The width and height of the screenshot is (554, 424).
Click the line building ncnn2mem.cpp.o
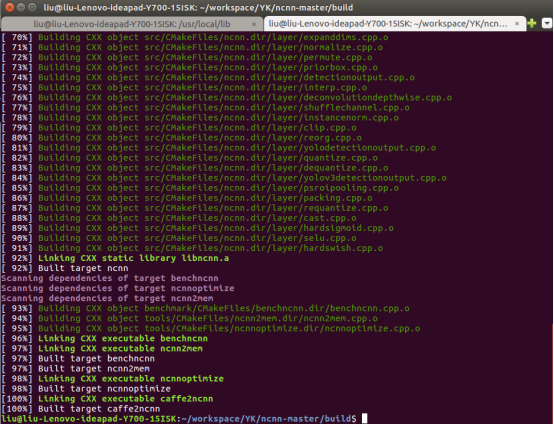tap(189, 318)
